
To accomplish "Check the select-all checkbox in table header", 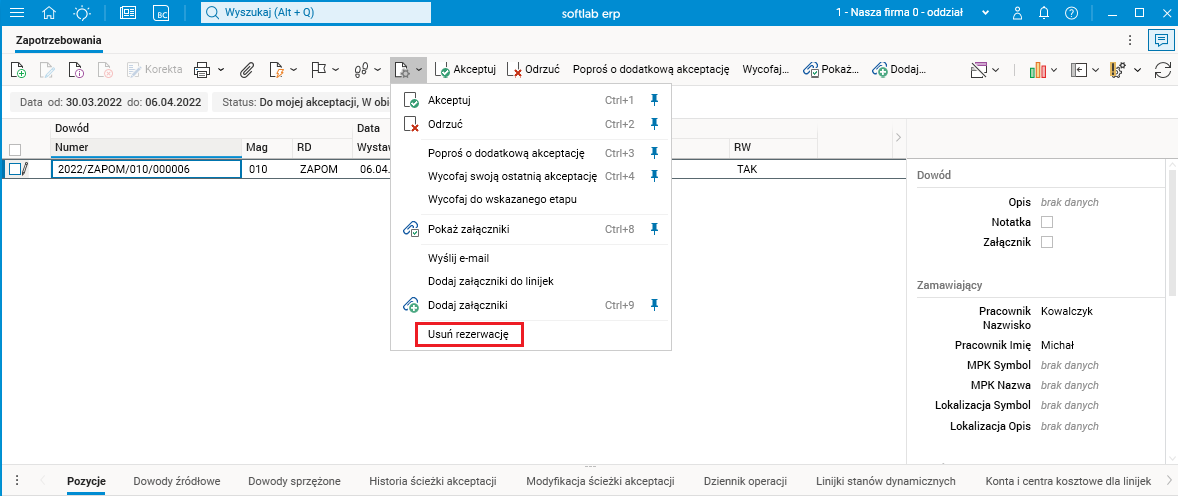I will 15,149.
